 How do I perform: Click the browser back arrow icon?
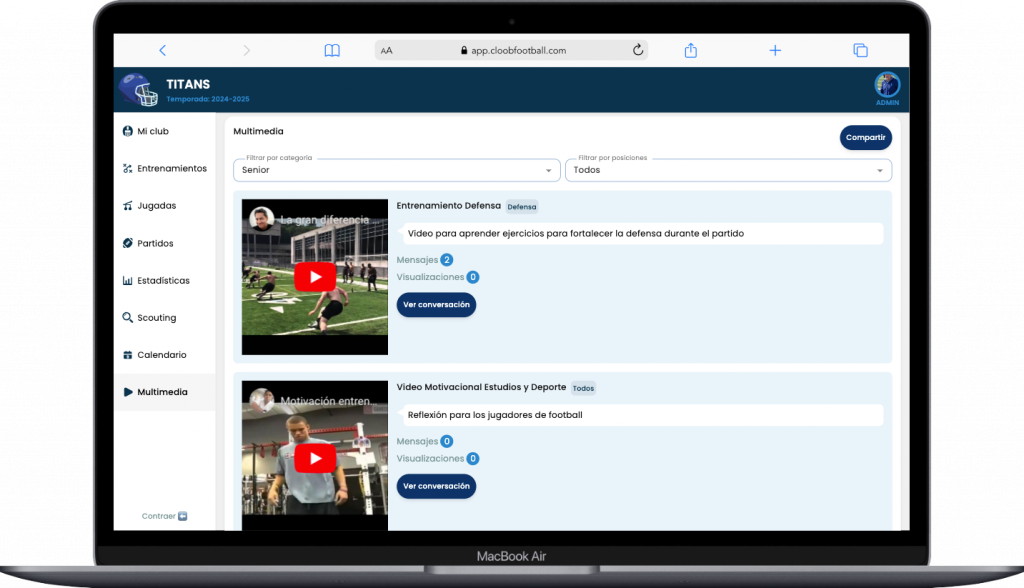(x=163, y=50)
